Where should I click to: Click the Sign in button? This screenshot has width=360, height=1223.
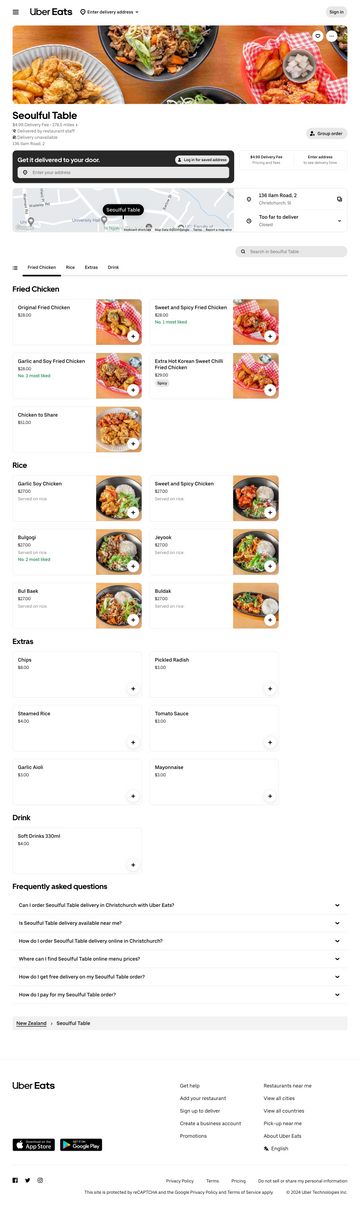coord(336,12)
